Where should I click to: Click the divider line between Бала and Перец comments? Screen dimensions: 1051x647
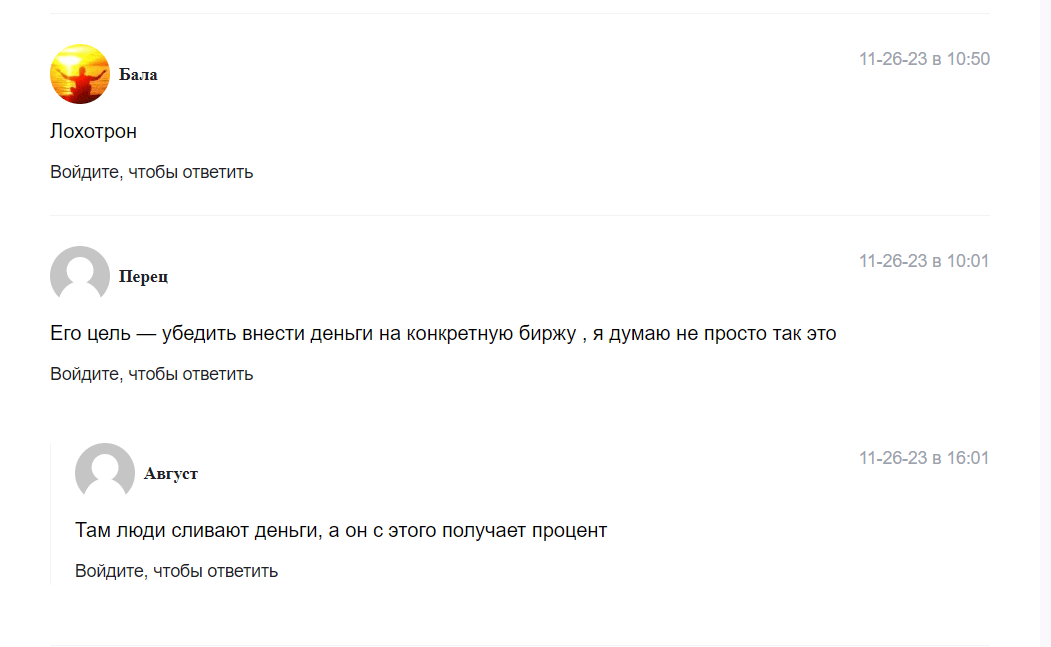click(520, 215)
